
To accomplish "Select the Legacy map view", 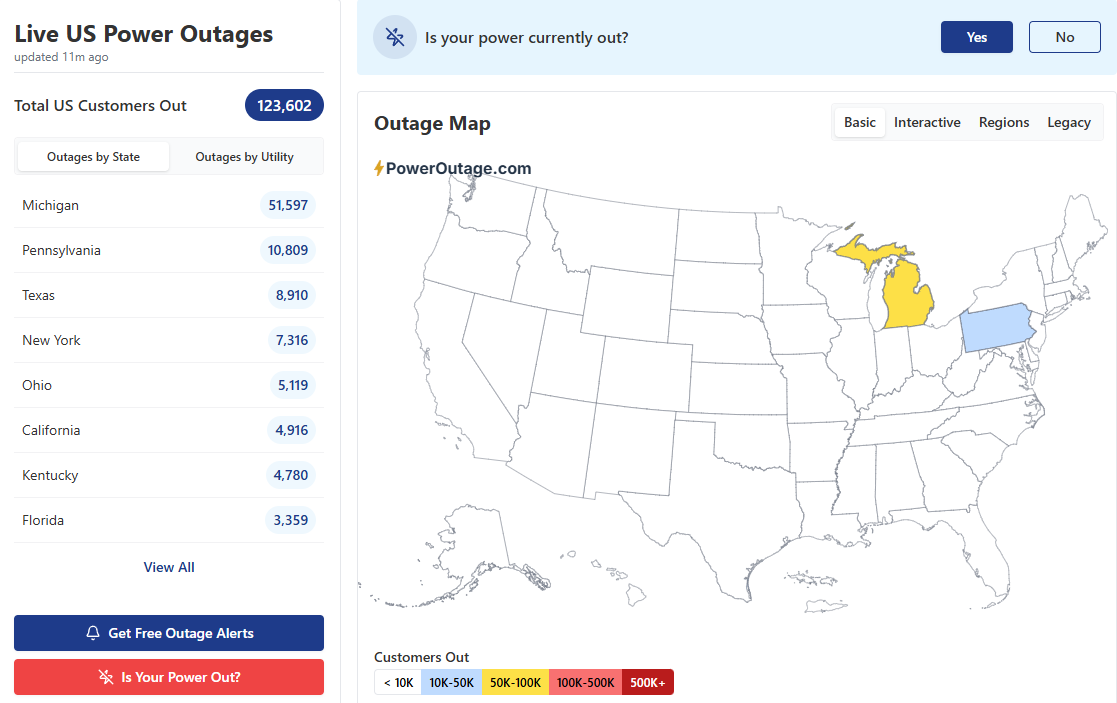I will [x=1068, y=122].
